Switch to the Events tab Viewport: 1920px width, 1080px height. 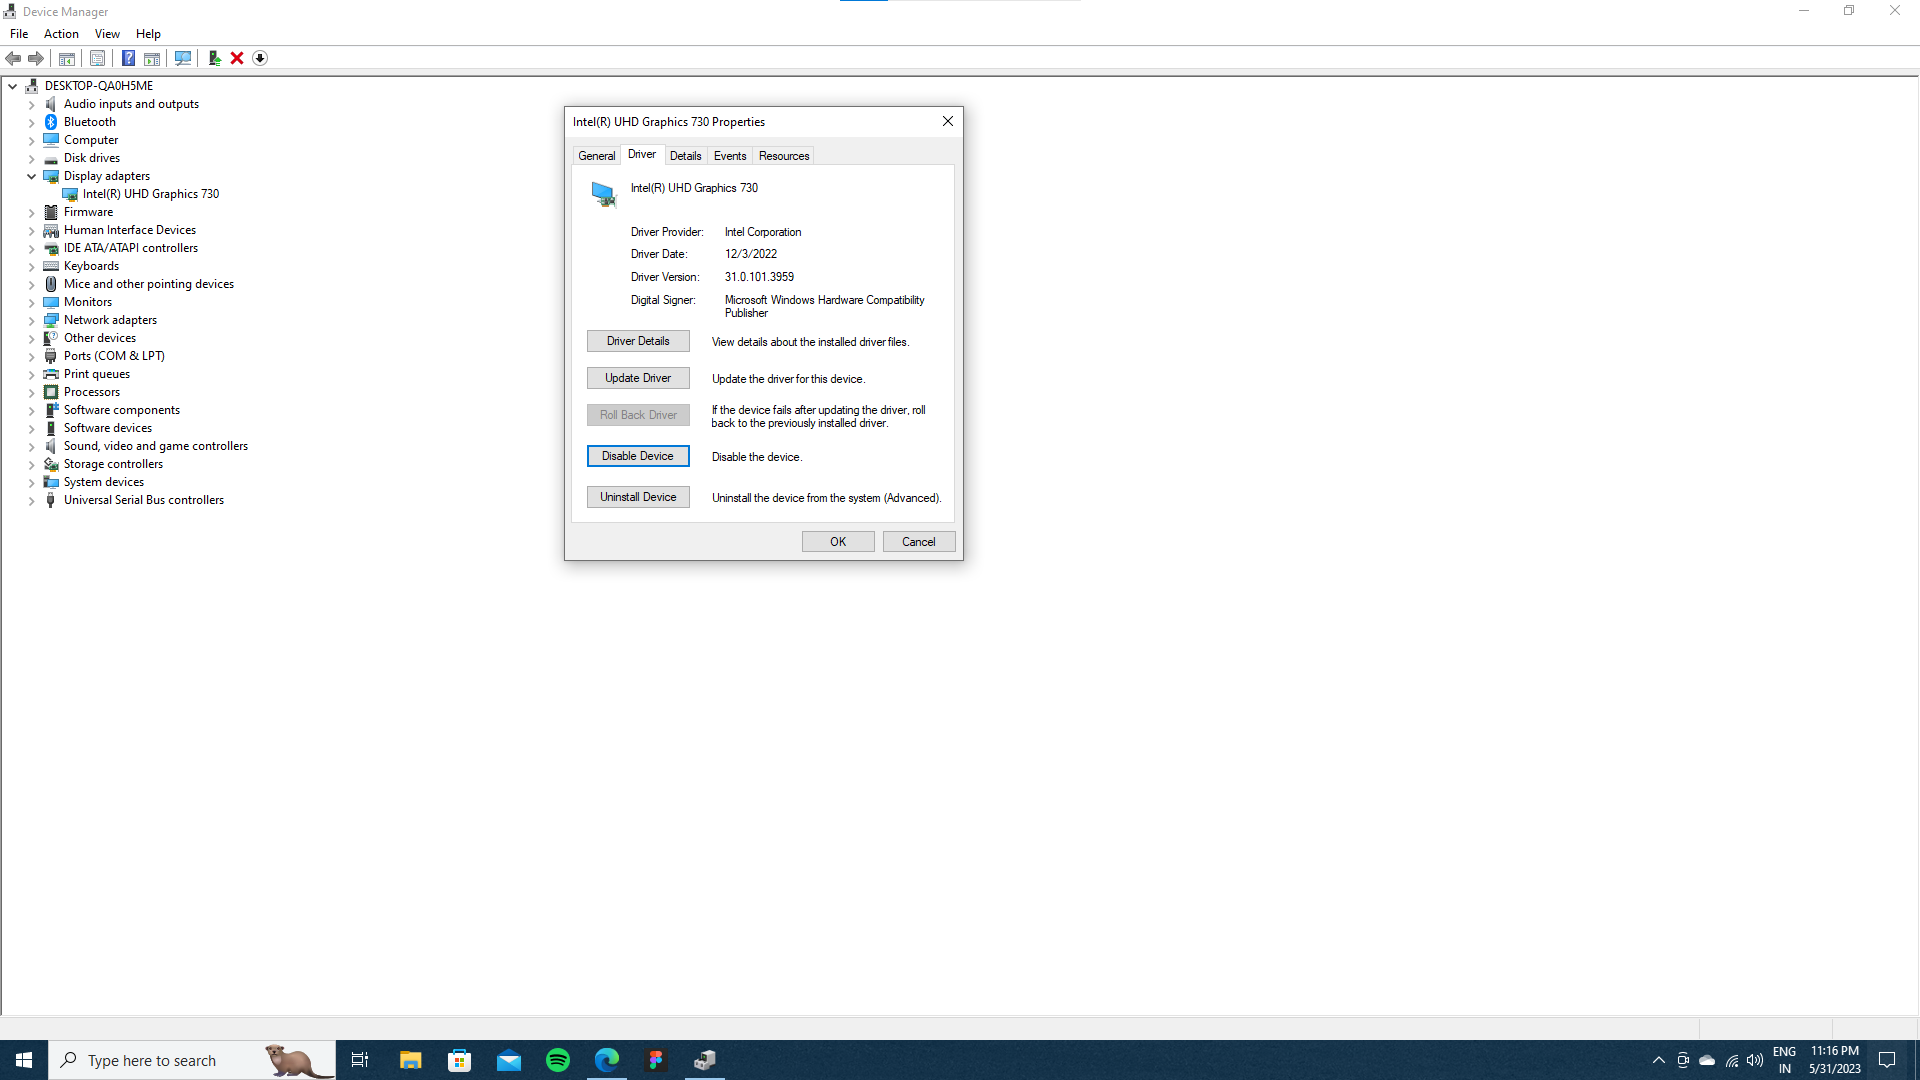click(730, 156)
